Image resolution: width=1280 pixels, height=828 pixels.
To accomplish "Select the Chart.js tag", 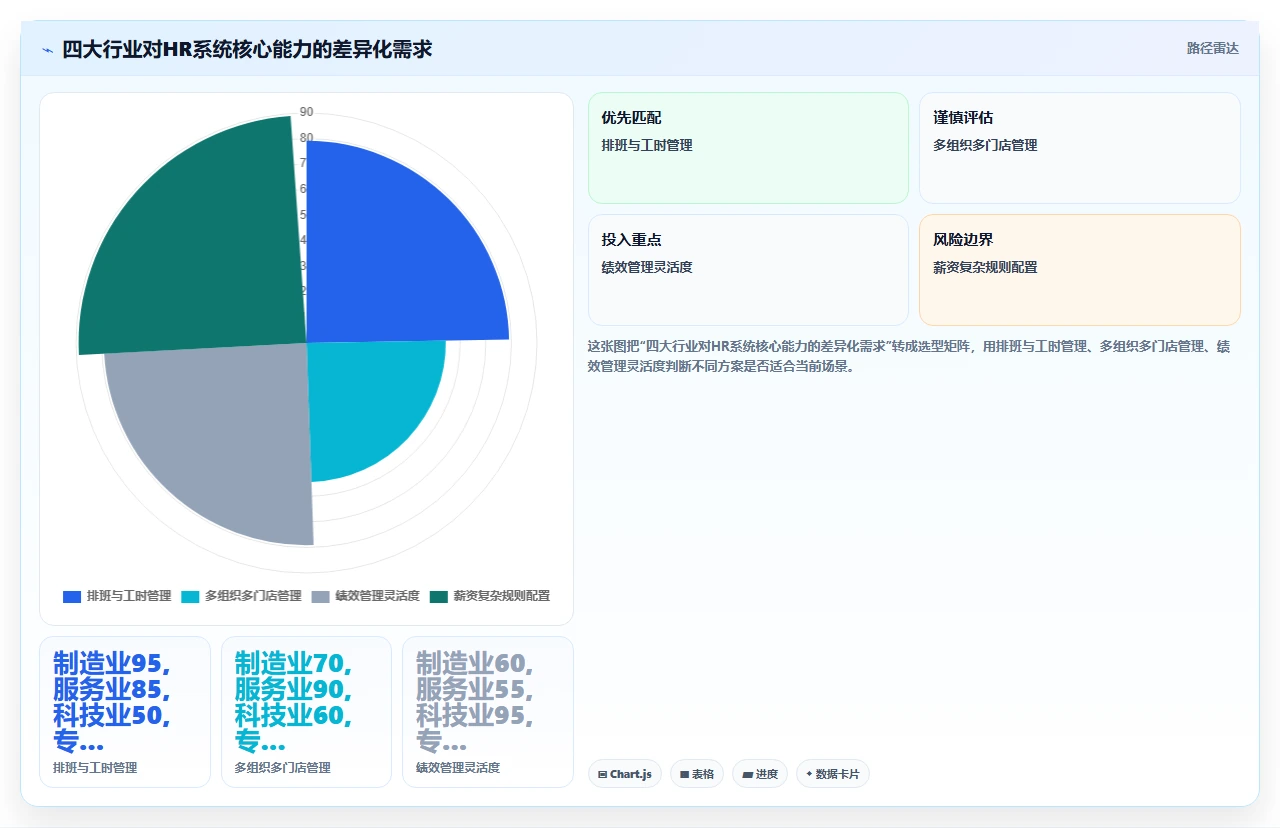I will tap(625, 774).
